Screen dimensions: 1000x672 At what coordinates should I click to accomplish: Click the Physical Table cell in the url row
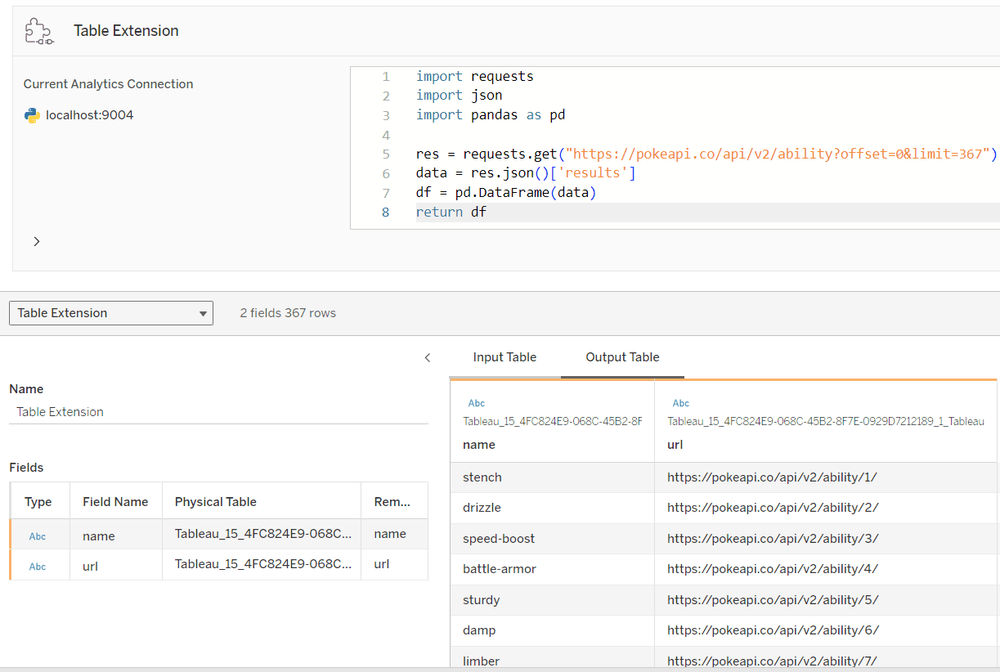pyautogui.click(x=263, y=564)
